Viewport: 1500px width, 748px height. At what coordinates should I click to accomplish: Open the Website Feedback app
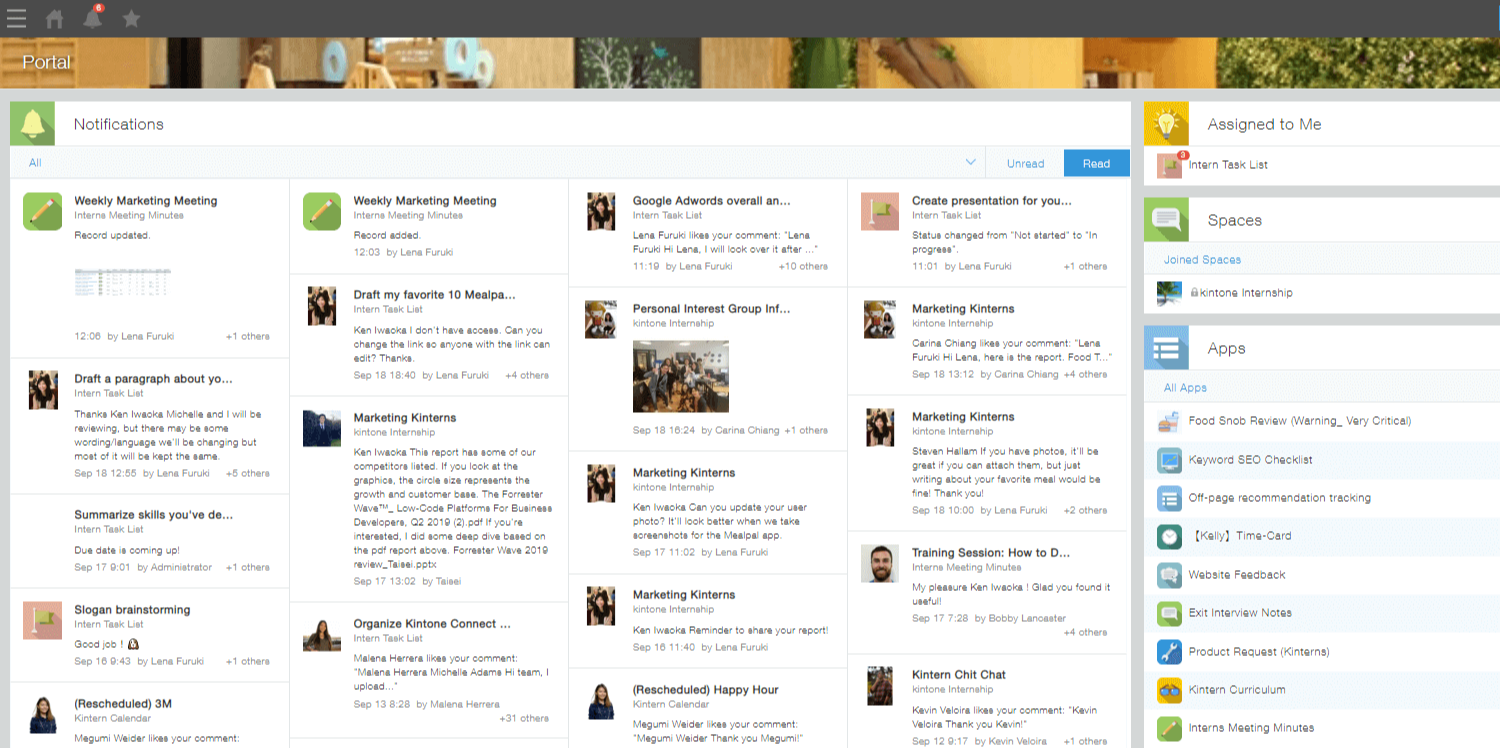(x=1236, y=575)
